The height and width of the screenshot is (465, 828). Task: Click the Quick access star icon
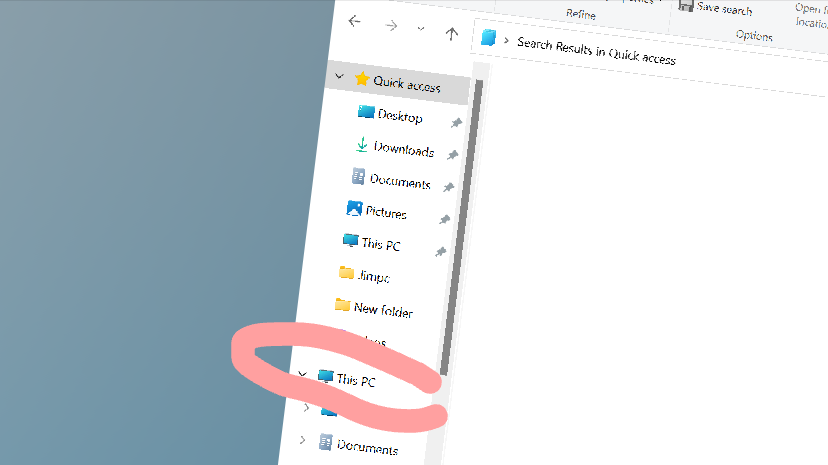pos(362,79)
